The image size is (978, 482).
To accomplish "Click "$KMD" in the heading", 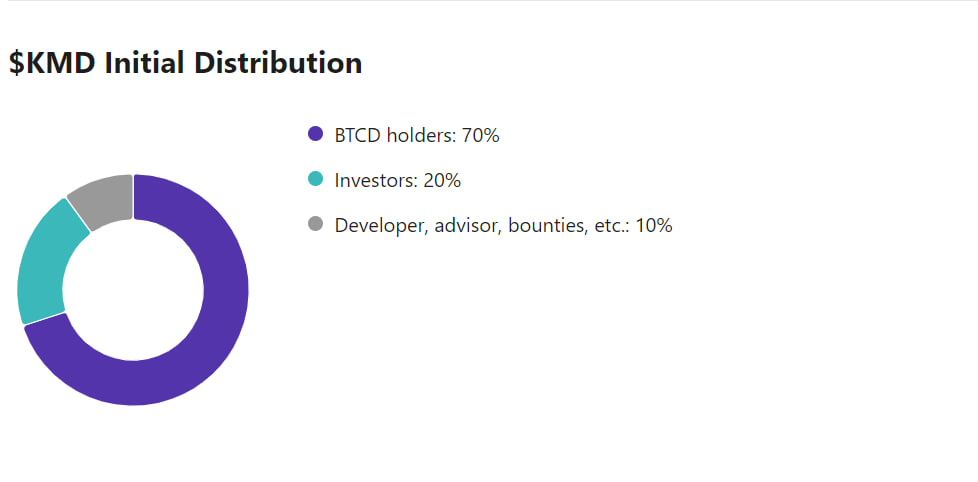I will click(x=52, y=63).
